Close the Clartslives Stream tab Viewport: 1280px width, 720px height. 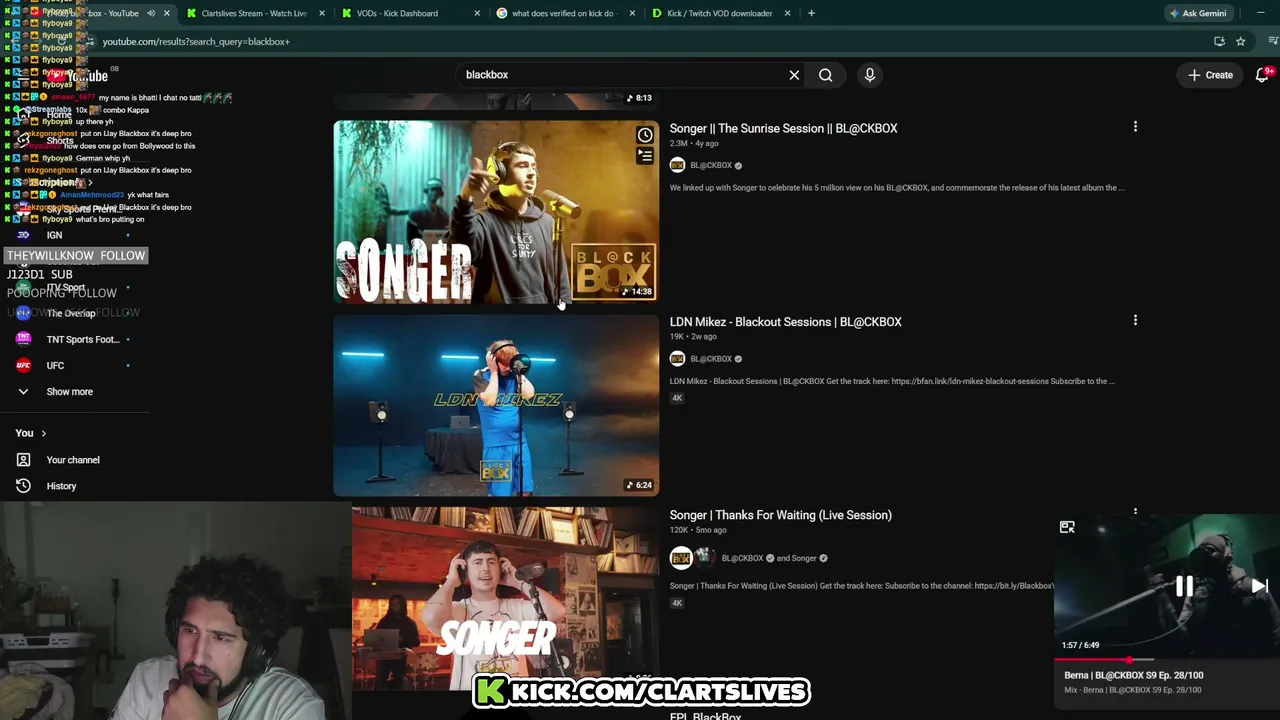click(322, 13)
